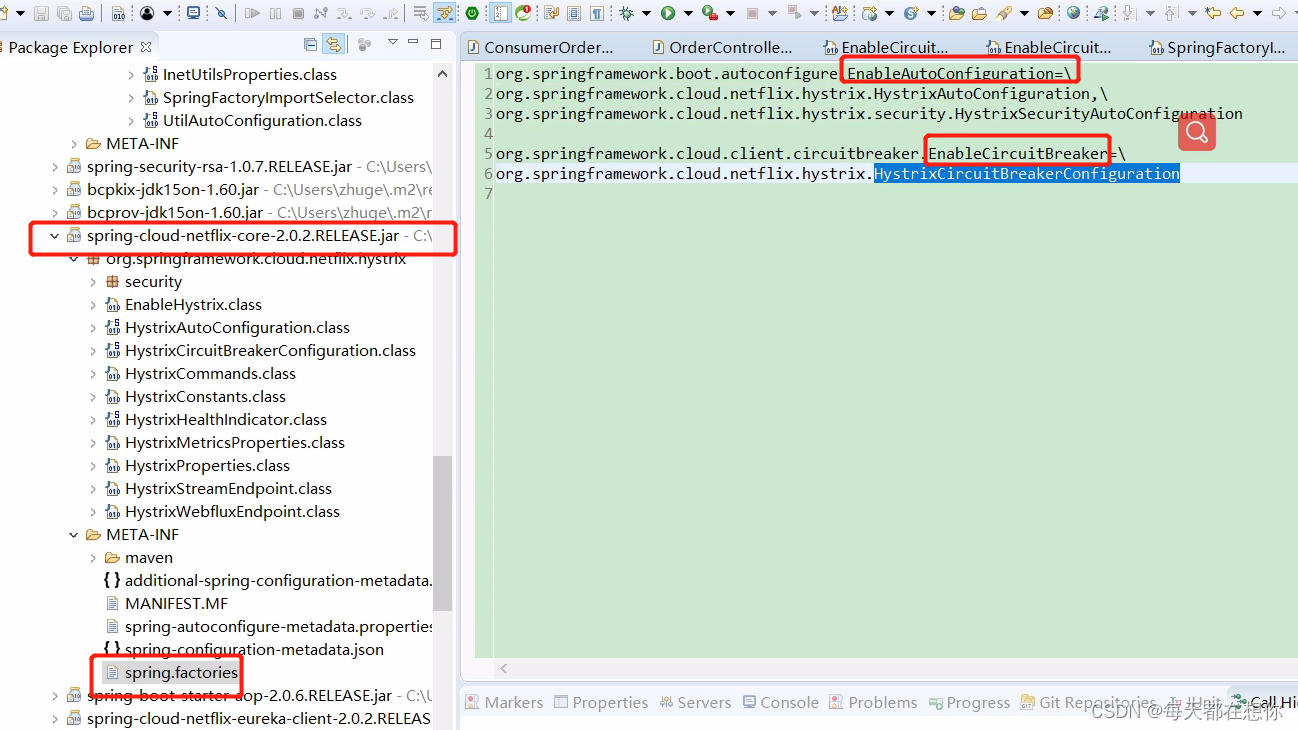Collapse the spring-cloud-netflix-core-2.0.2.RELEASE.jar node
The image size is (1298, 730).
[x=54, y=236]
